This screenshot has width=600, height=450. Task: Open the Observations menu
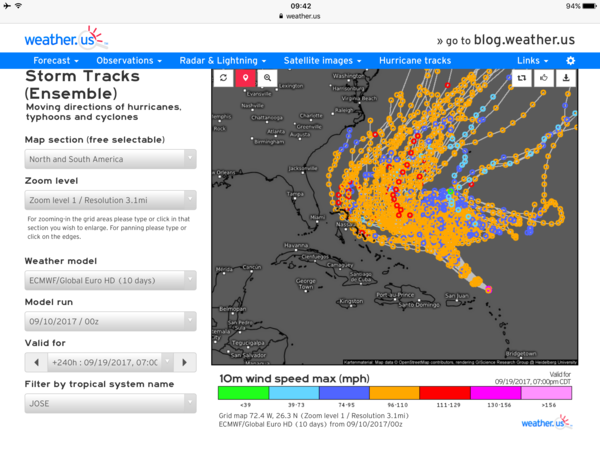(x=129, y=60)
